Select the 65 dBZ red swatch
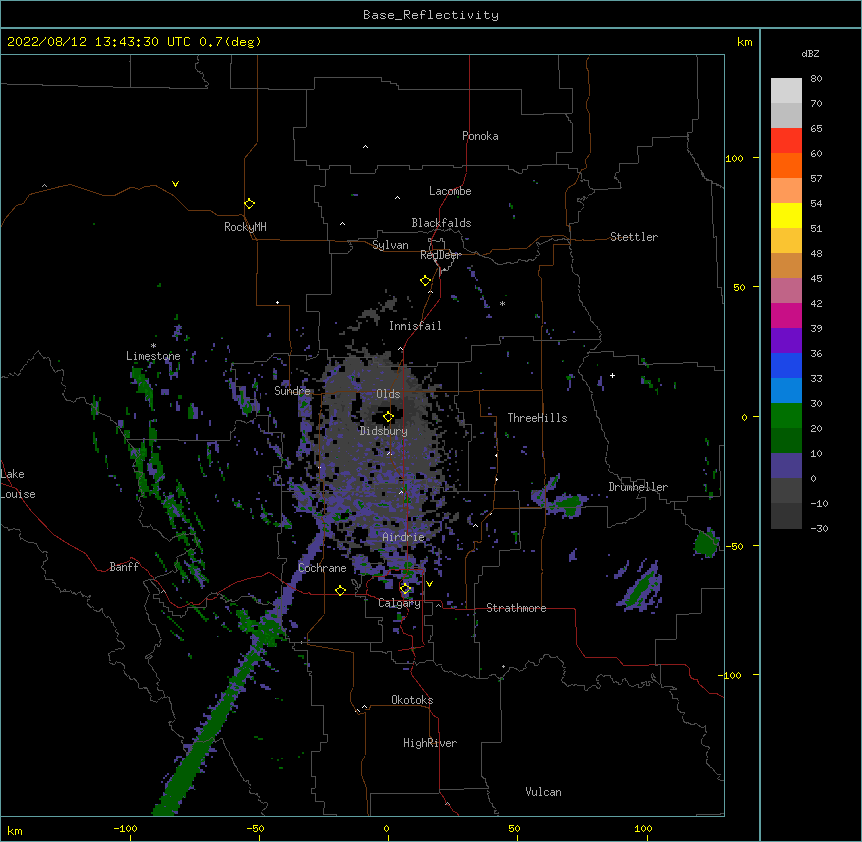 tap(786, 141)
